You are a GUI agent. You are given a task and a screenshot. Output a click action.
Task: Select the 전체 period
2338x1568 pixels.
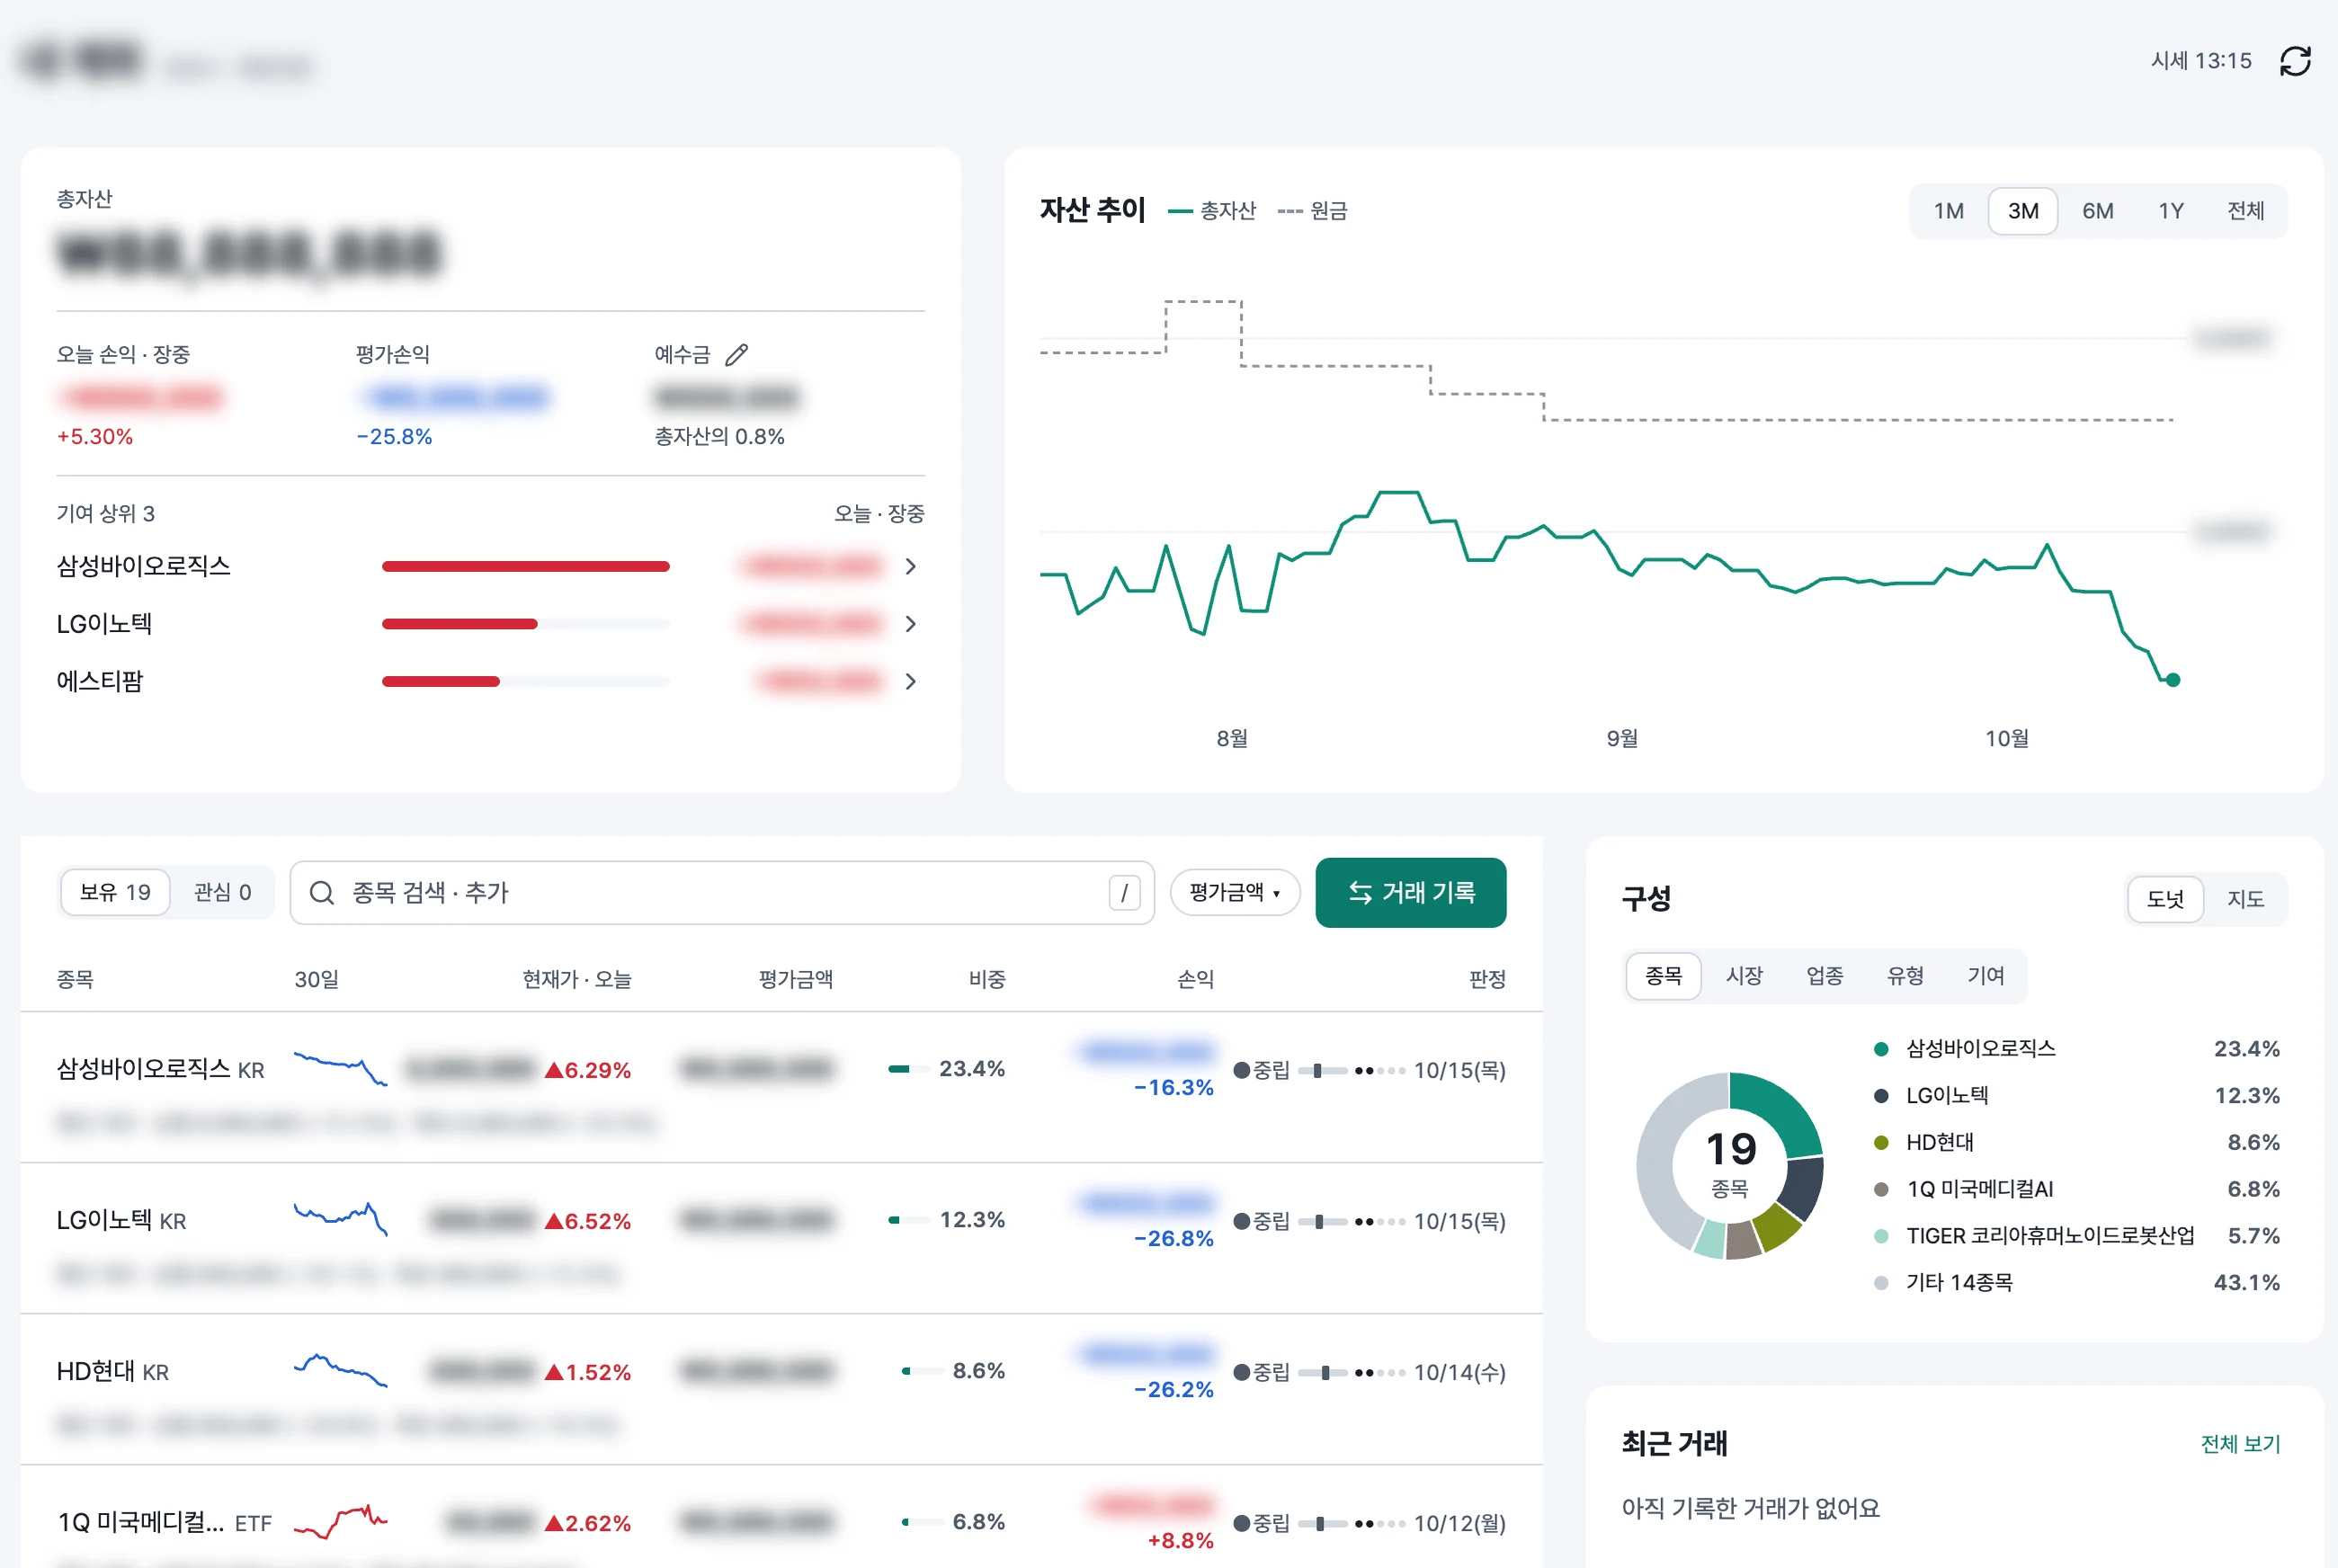[x=2245, y=211]
